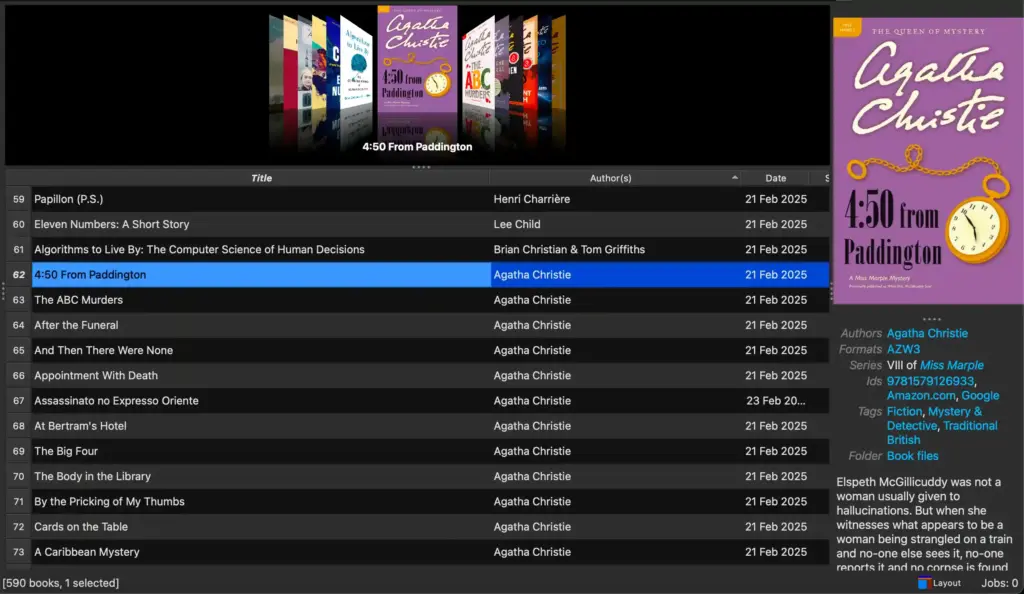This screenshot has height=594, width=1024.
Task: Select A Caribbean Mystery title
Action: point(87,552)
